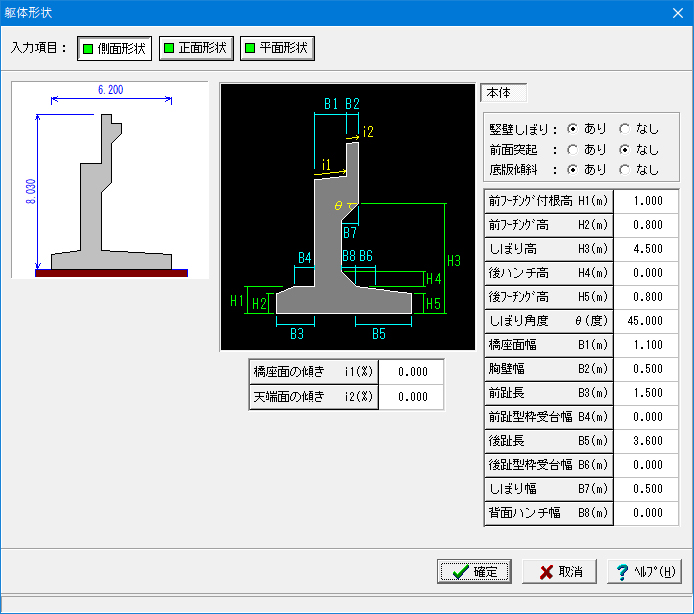
Task: Open help with the ﾍﾙﾌﾟ(H) button
Action: click(644, 572)
